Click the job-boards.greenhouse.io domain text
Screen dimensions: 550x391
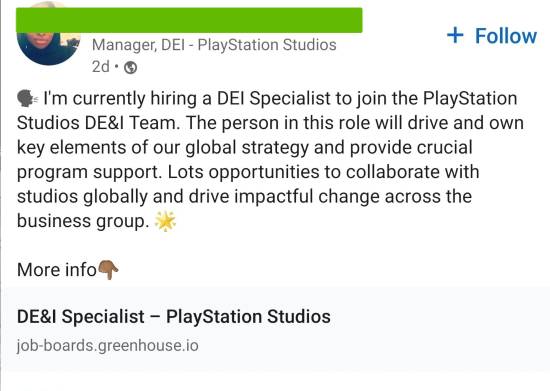108,346
